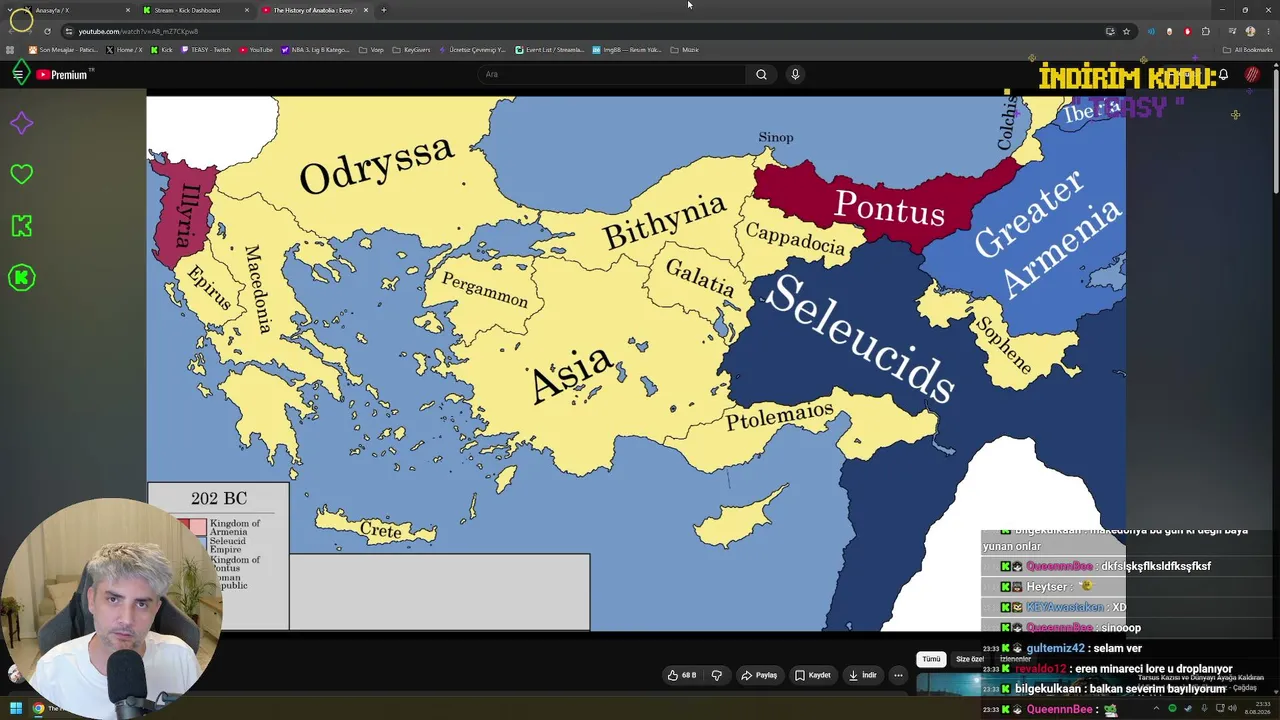Click the YouTube search magnifier button
Viewport: 1280px width, 720px height.
761,74
